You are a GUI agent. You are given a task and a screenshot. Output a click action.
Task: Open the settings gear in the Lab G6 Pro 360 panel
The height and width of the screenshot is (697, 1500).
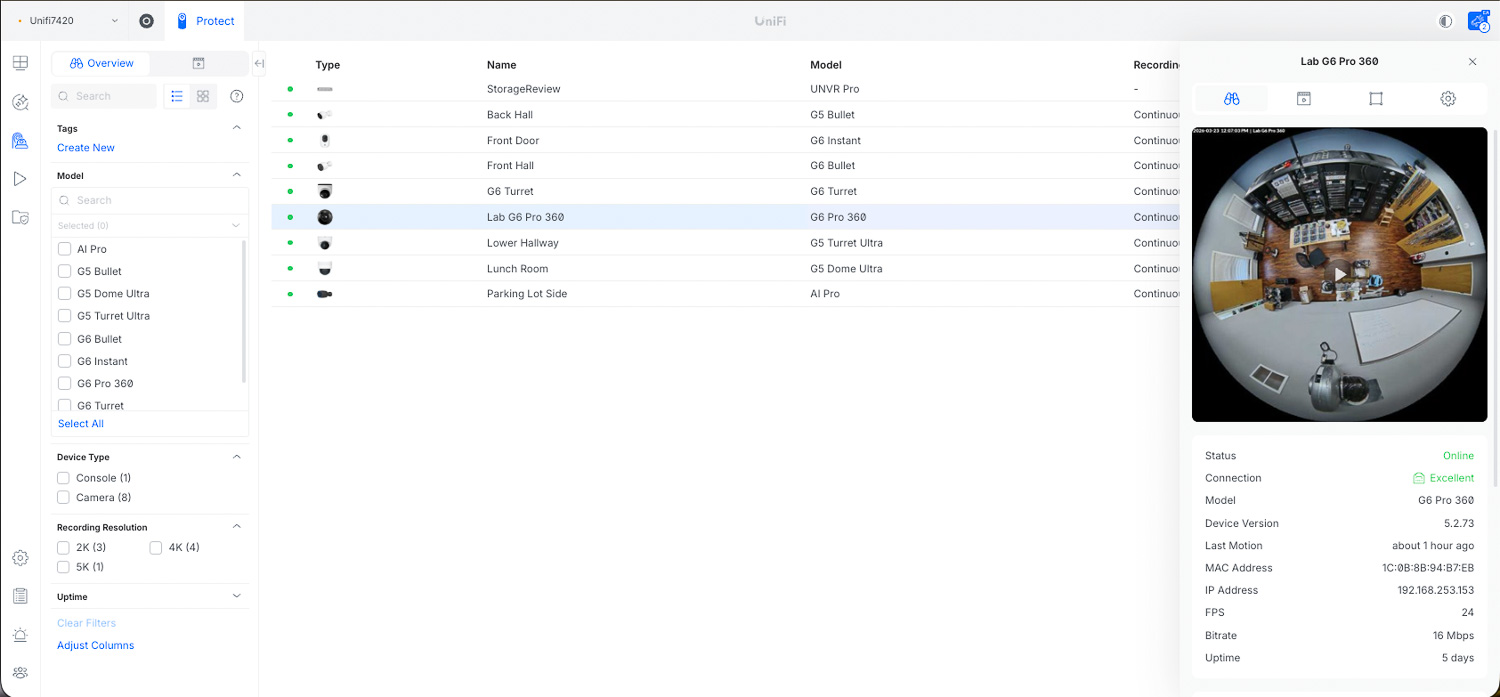(x=1448, y=98)
